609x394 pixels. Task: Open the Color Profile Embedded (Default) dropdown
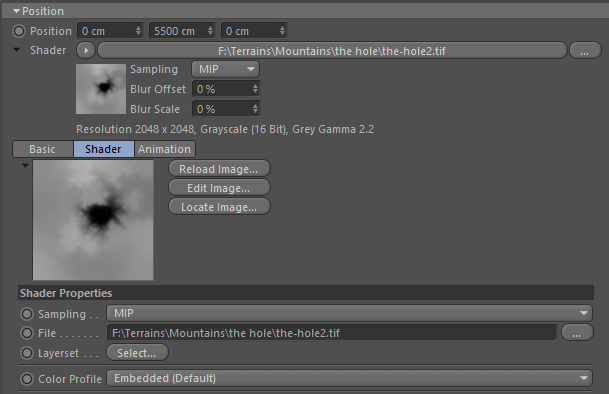pos(350,378)
